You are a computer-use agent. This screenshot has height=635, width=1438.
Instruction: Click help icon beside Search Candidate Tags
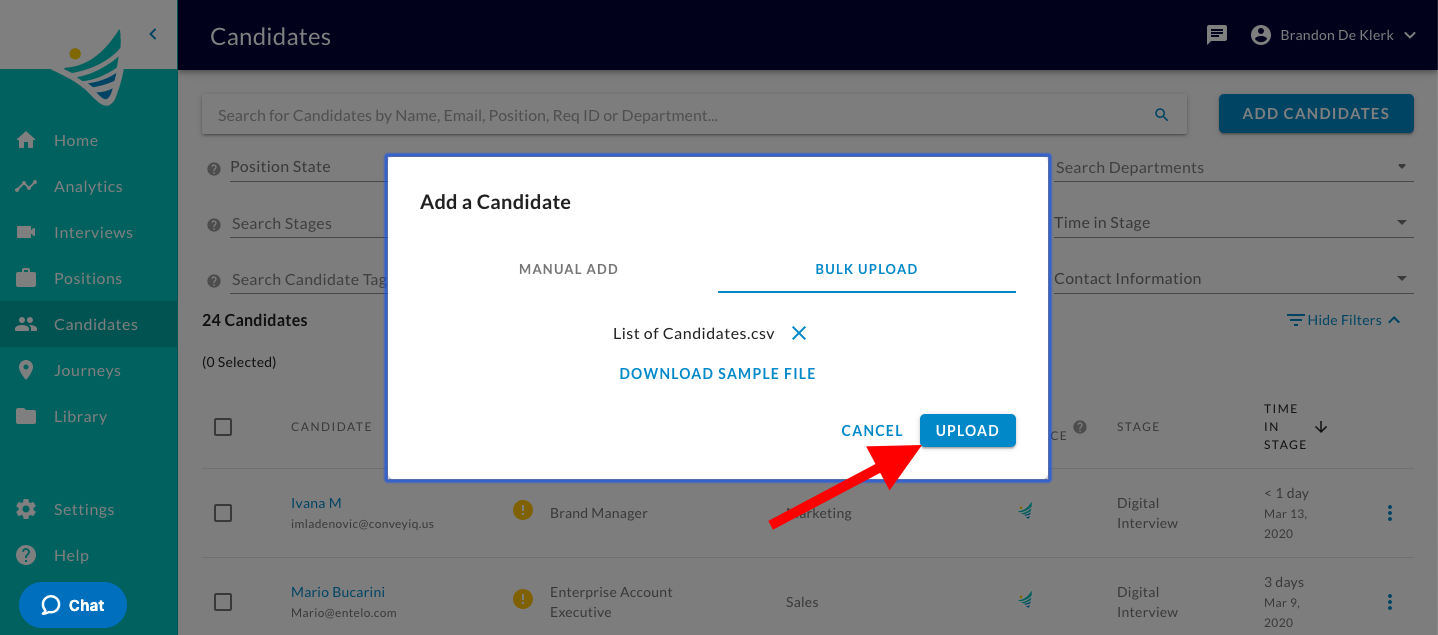click(213, 281)
